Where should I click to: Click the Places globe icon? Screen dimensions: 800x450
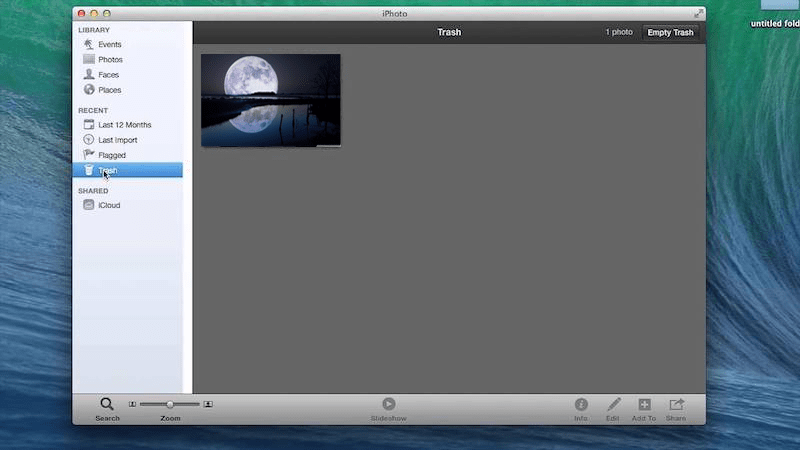89,89
